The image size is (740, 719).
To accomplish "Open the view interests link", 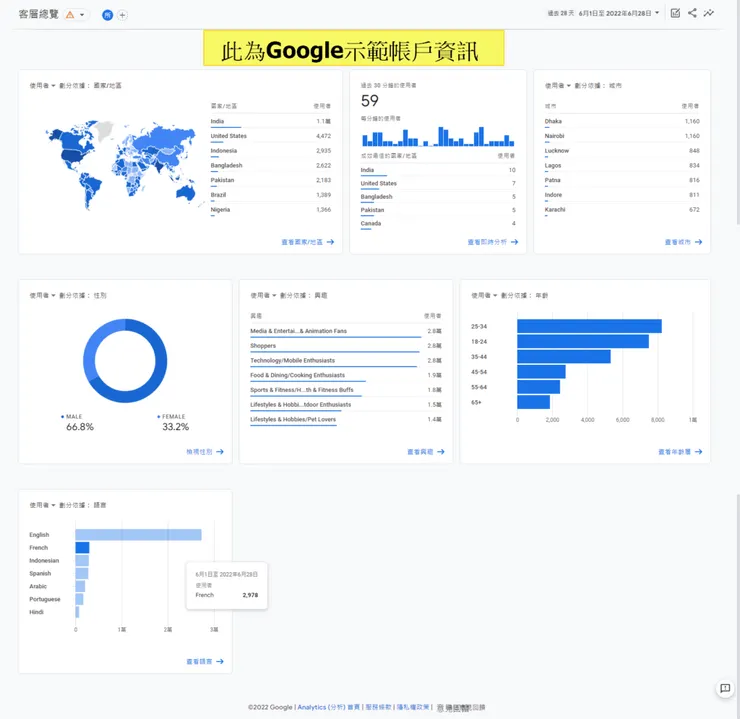I will pos(426,452).
